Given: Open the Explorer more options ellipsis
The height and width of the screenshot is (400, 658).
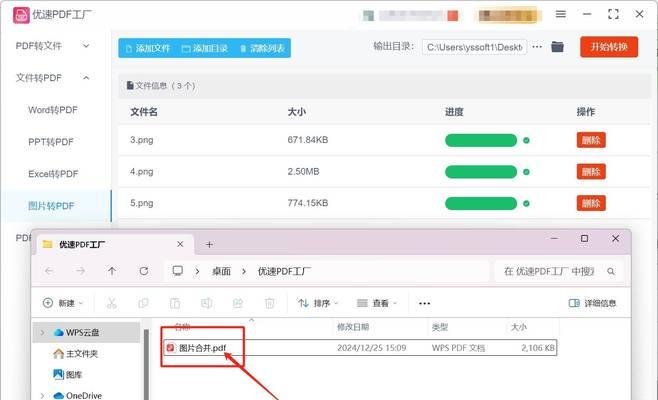Looking at the screenshot, I should [425, 303].
